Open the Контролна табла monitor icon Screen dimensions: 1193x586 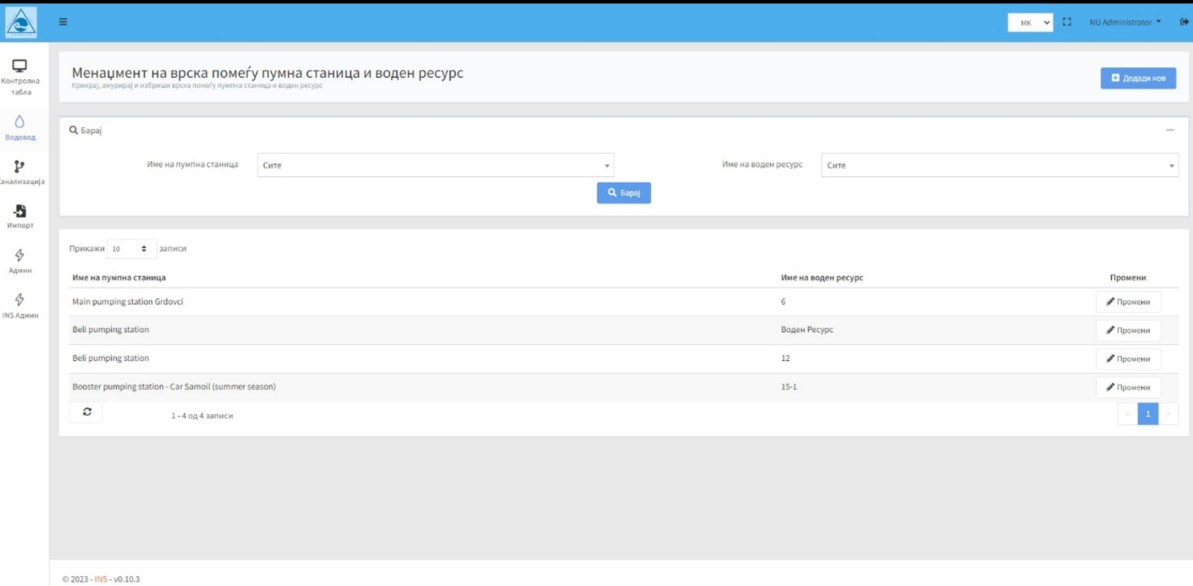tap(21, 65)
